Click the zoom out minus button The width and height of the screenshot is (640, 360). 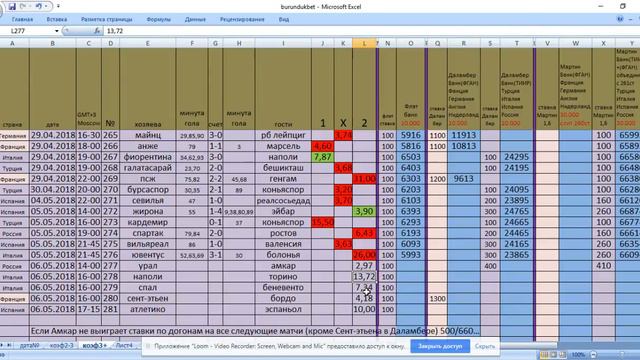click(593, 355)
